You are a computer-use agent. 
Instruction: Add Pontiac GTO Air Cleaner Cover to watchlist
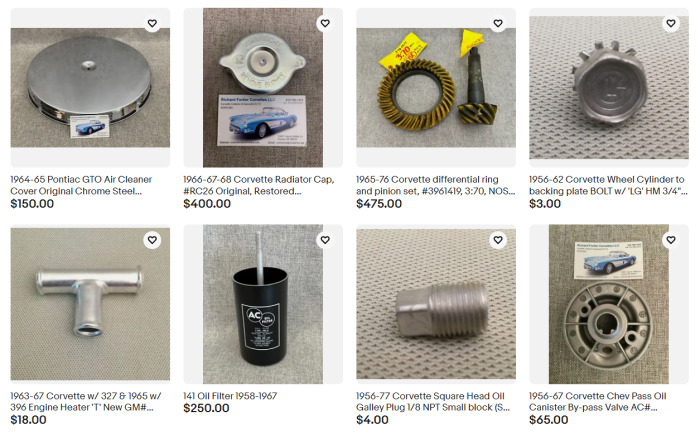(x=152, y=23)
